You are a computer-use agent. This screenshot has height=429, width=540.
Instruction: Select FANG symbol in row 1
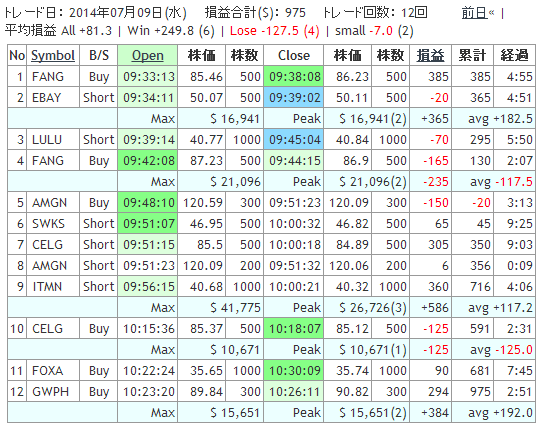point(48,76)
